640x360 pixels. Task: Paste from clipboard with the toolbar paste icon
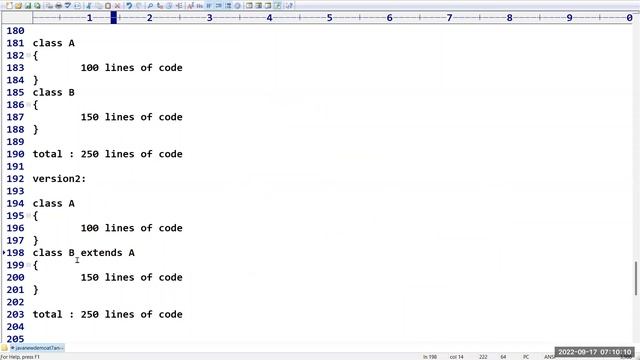(x=108, y=6)
